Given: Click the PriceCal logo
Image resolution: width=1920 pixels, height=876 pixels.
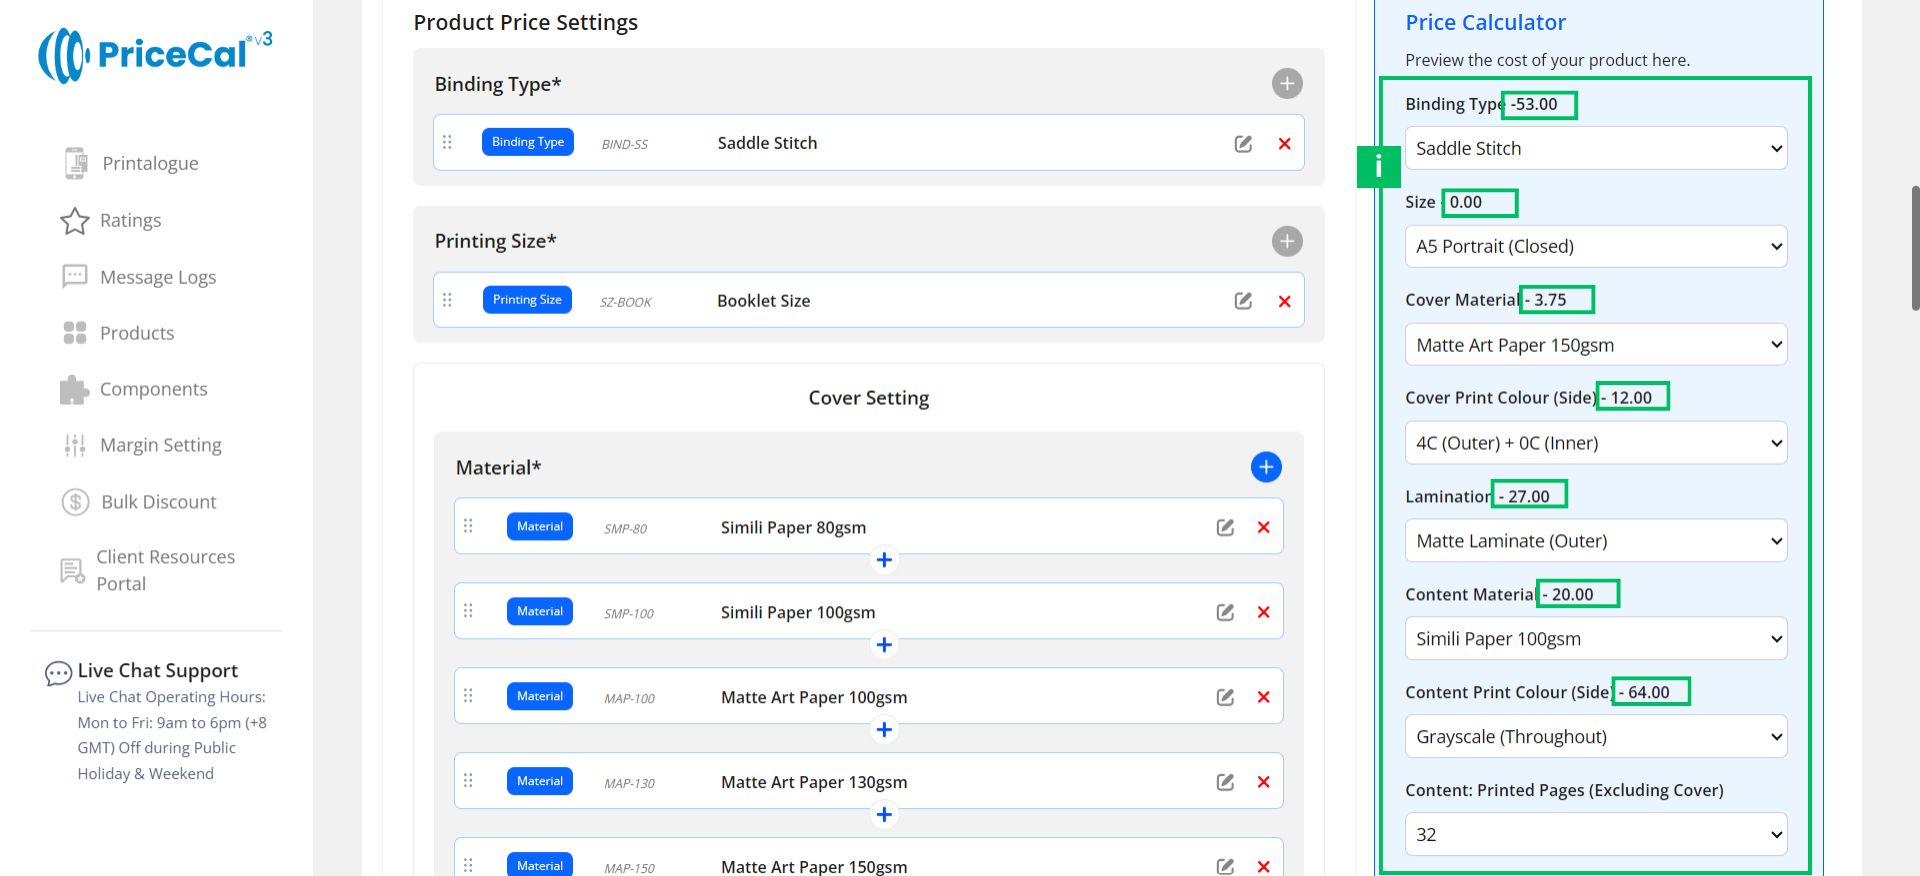Looking at the screenshot, I should click(155, 55).
